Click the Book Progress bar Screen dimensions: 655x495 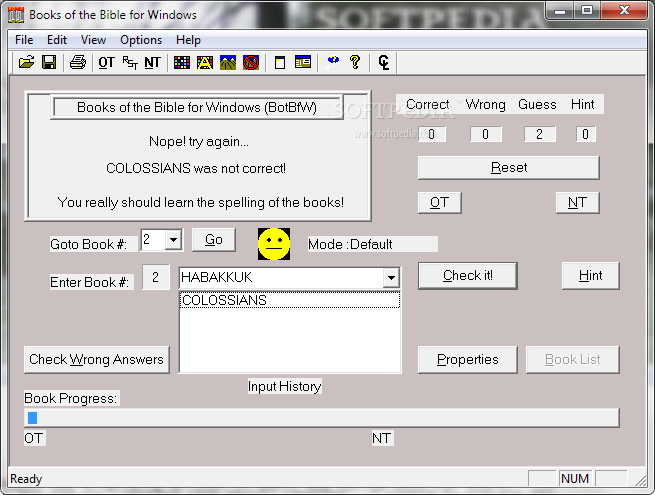pyautogui.click(x=322, y=418)
